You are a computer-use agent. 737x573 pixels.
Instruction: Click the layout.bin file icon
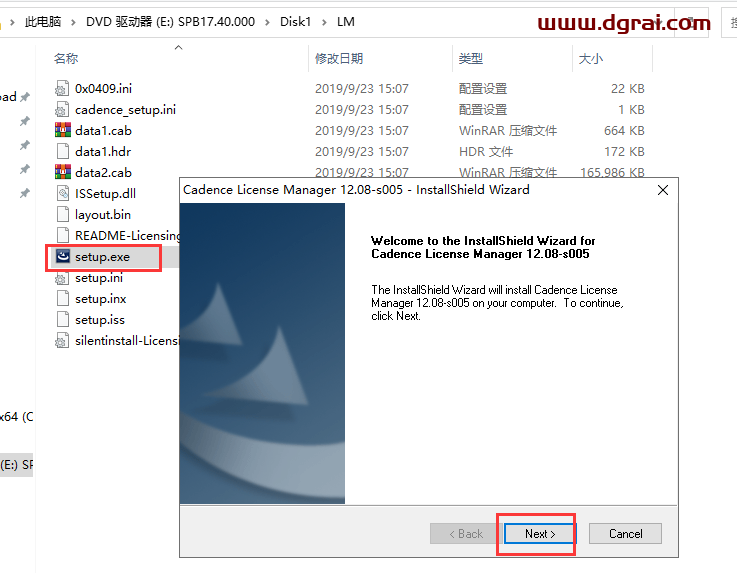coord(63,214)
